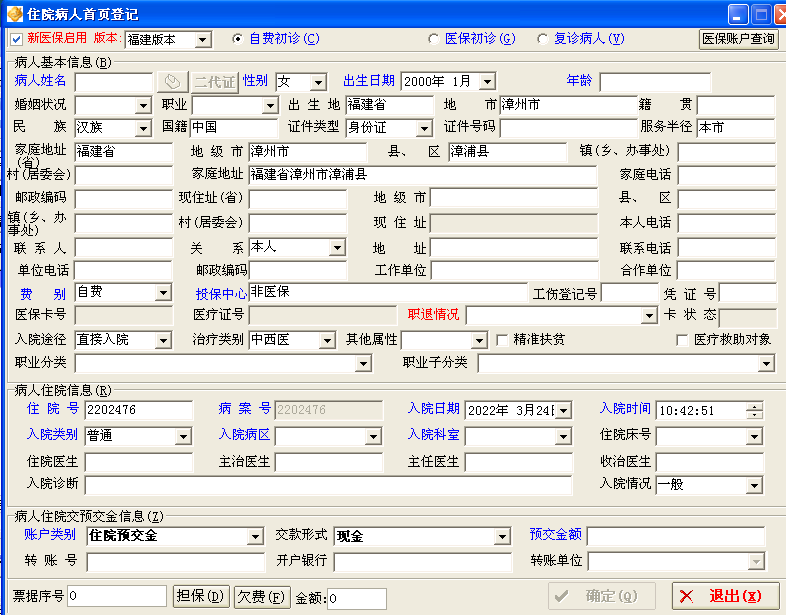Expand the 职业分类 dropdown

tap(362, 363)
